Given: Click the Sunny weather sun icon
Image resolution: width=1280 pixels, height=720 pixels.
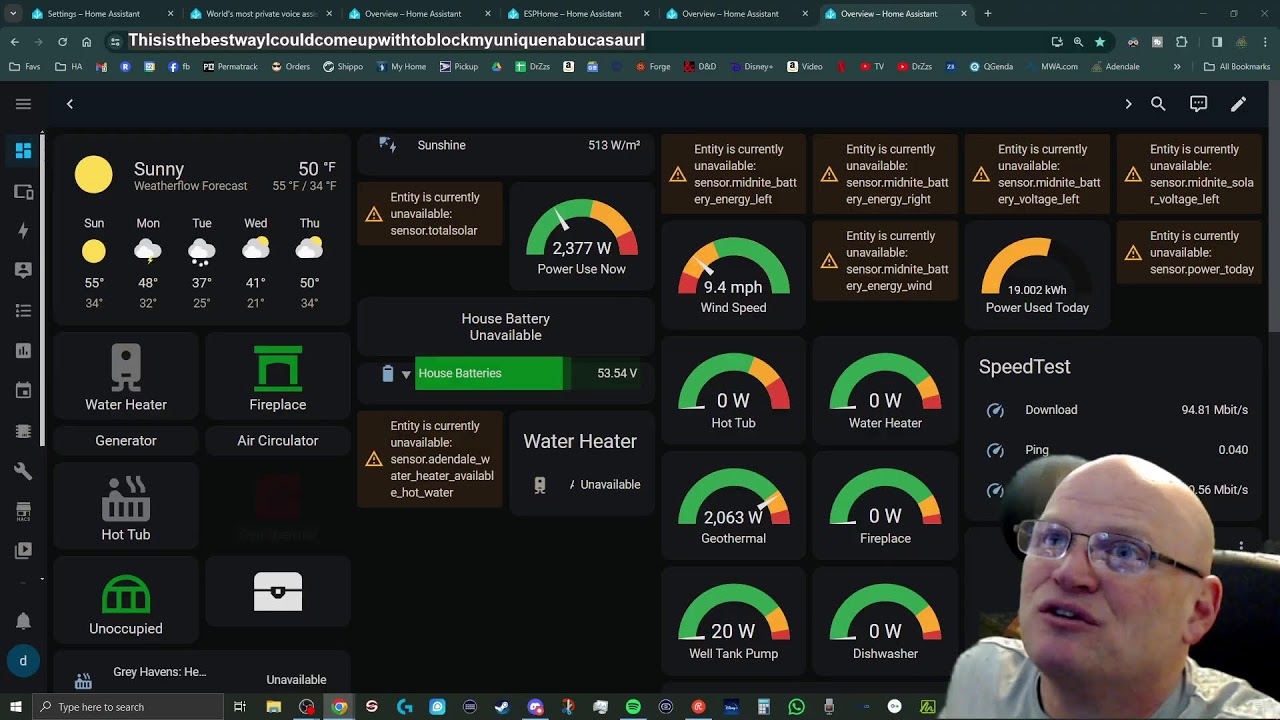Looking at the screenshot, I should pyautogui.click(x=93, y=175).
